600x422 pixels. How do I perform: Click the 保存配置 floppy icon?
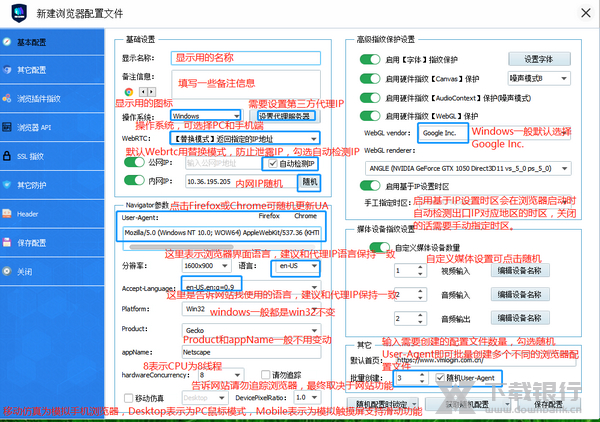(x=7, y=242)
